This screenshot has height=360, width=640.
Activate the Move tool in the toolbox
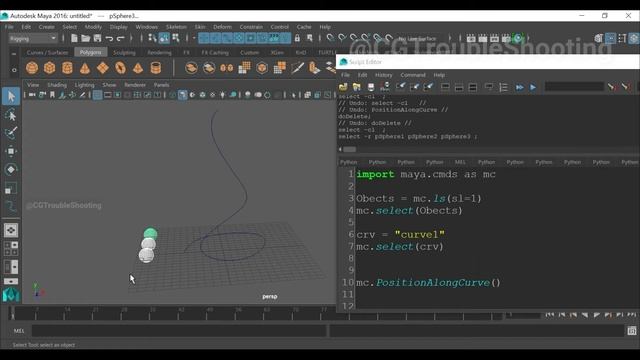coord(11,151)
